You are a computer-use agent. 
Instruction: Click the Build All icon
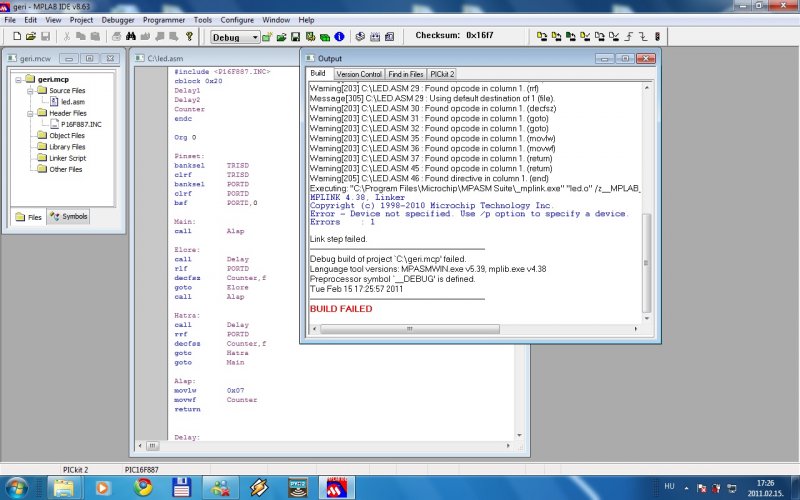(x=375, y=37)
